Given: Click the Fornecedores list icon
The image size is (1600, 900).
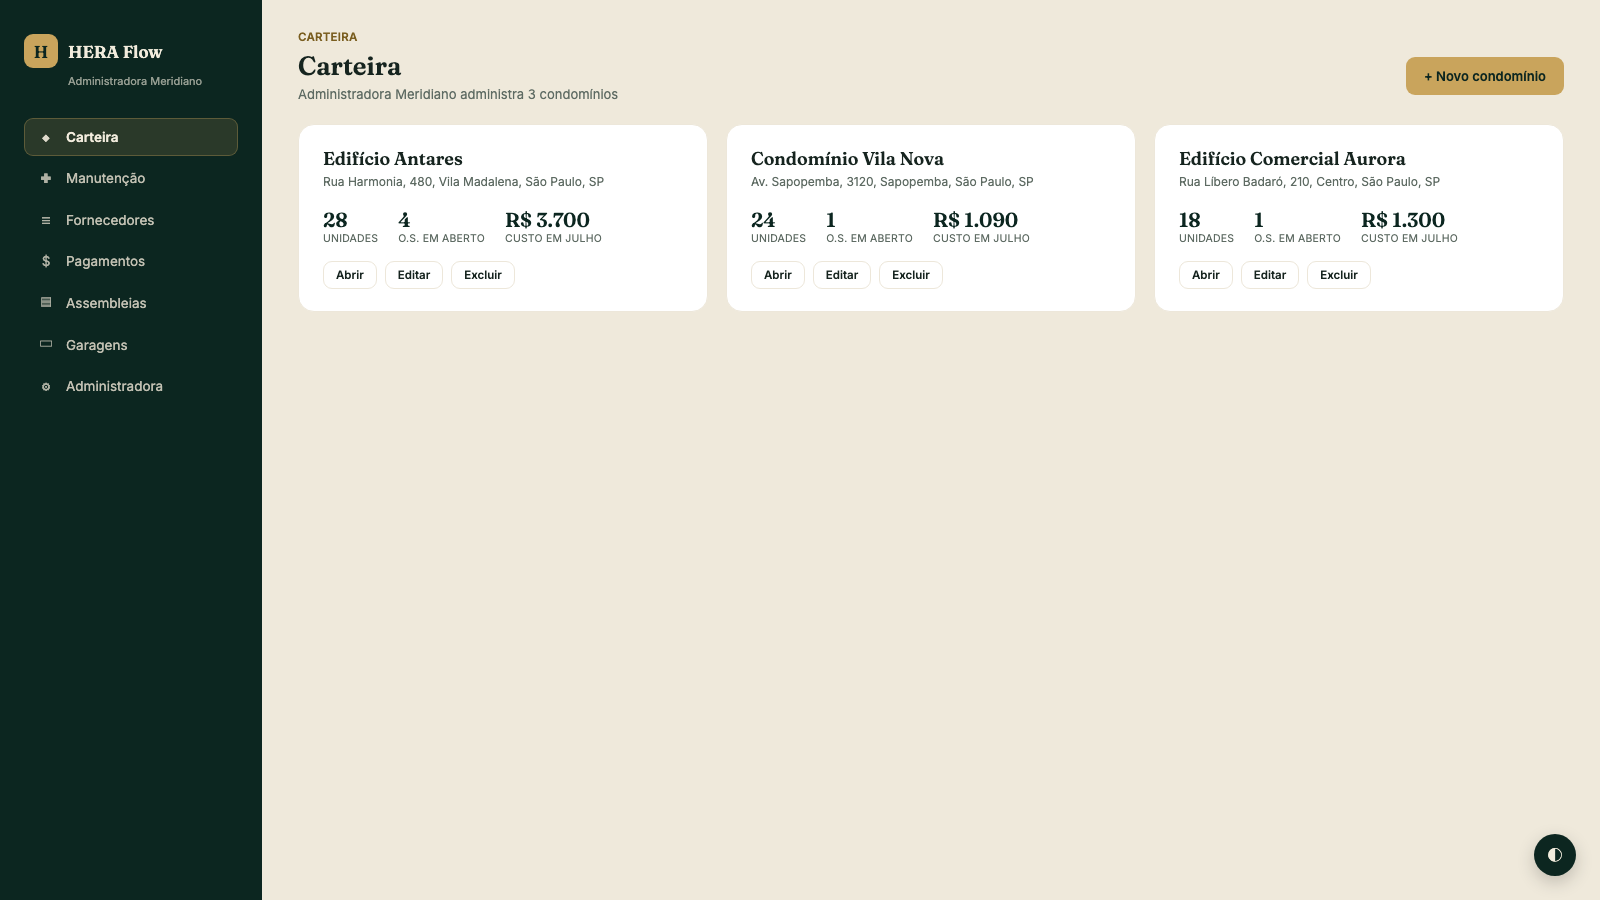Looking at the screenshot, I should point(46,220).
